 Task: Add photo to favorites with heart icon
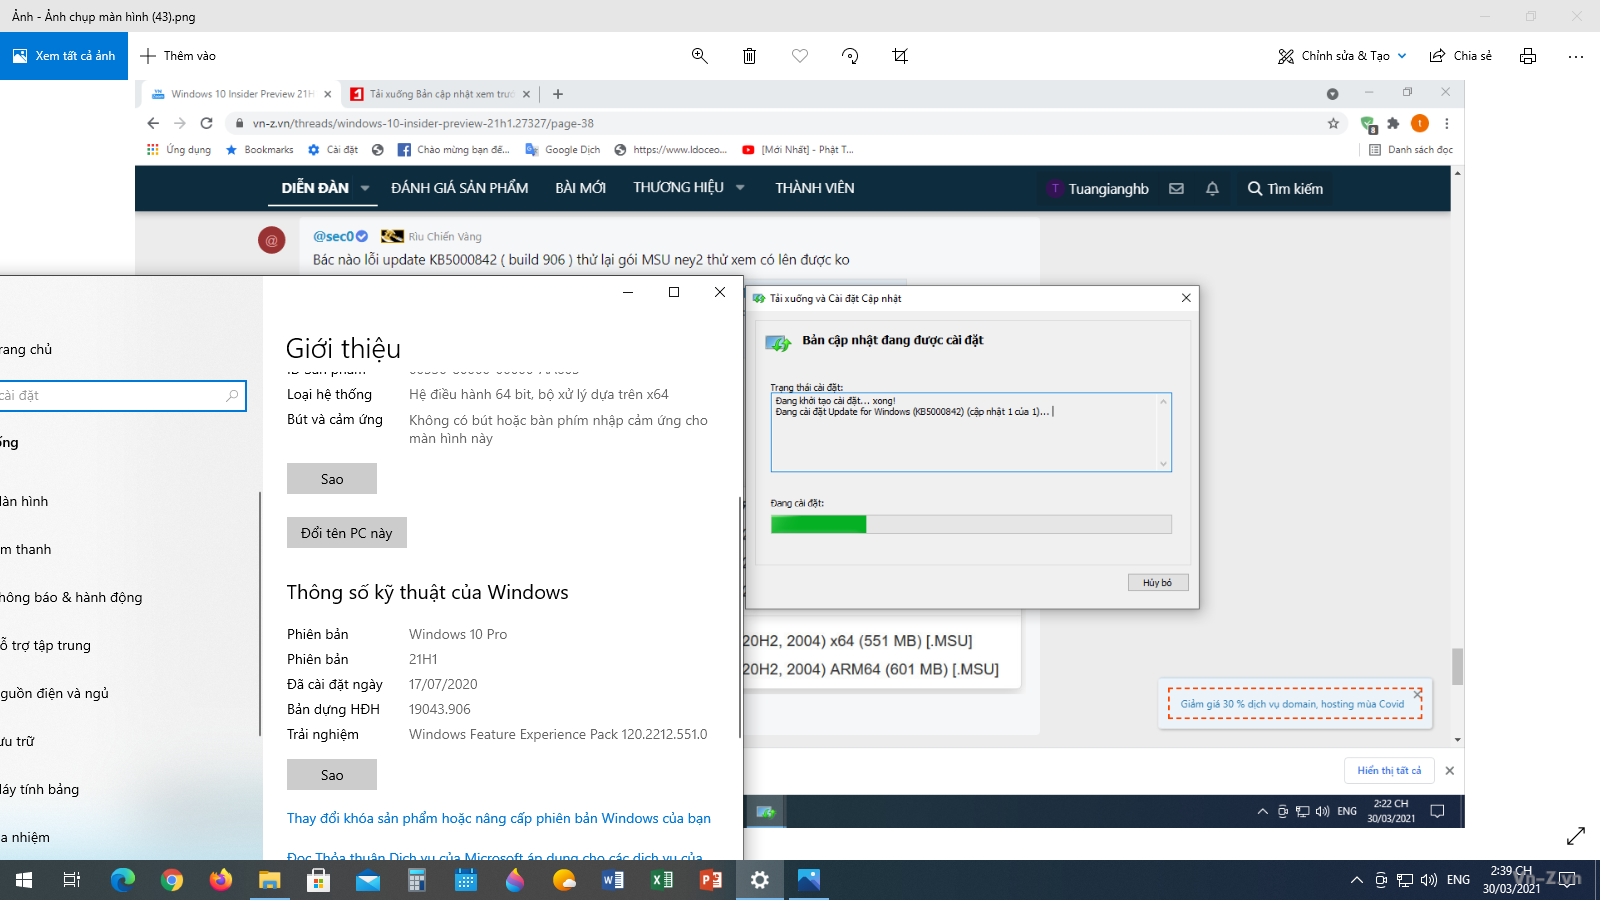tap(800, 56)
